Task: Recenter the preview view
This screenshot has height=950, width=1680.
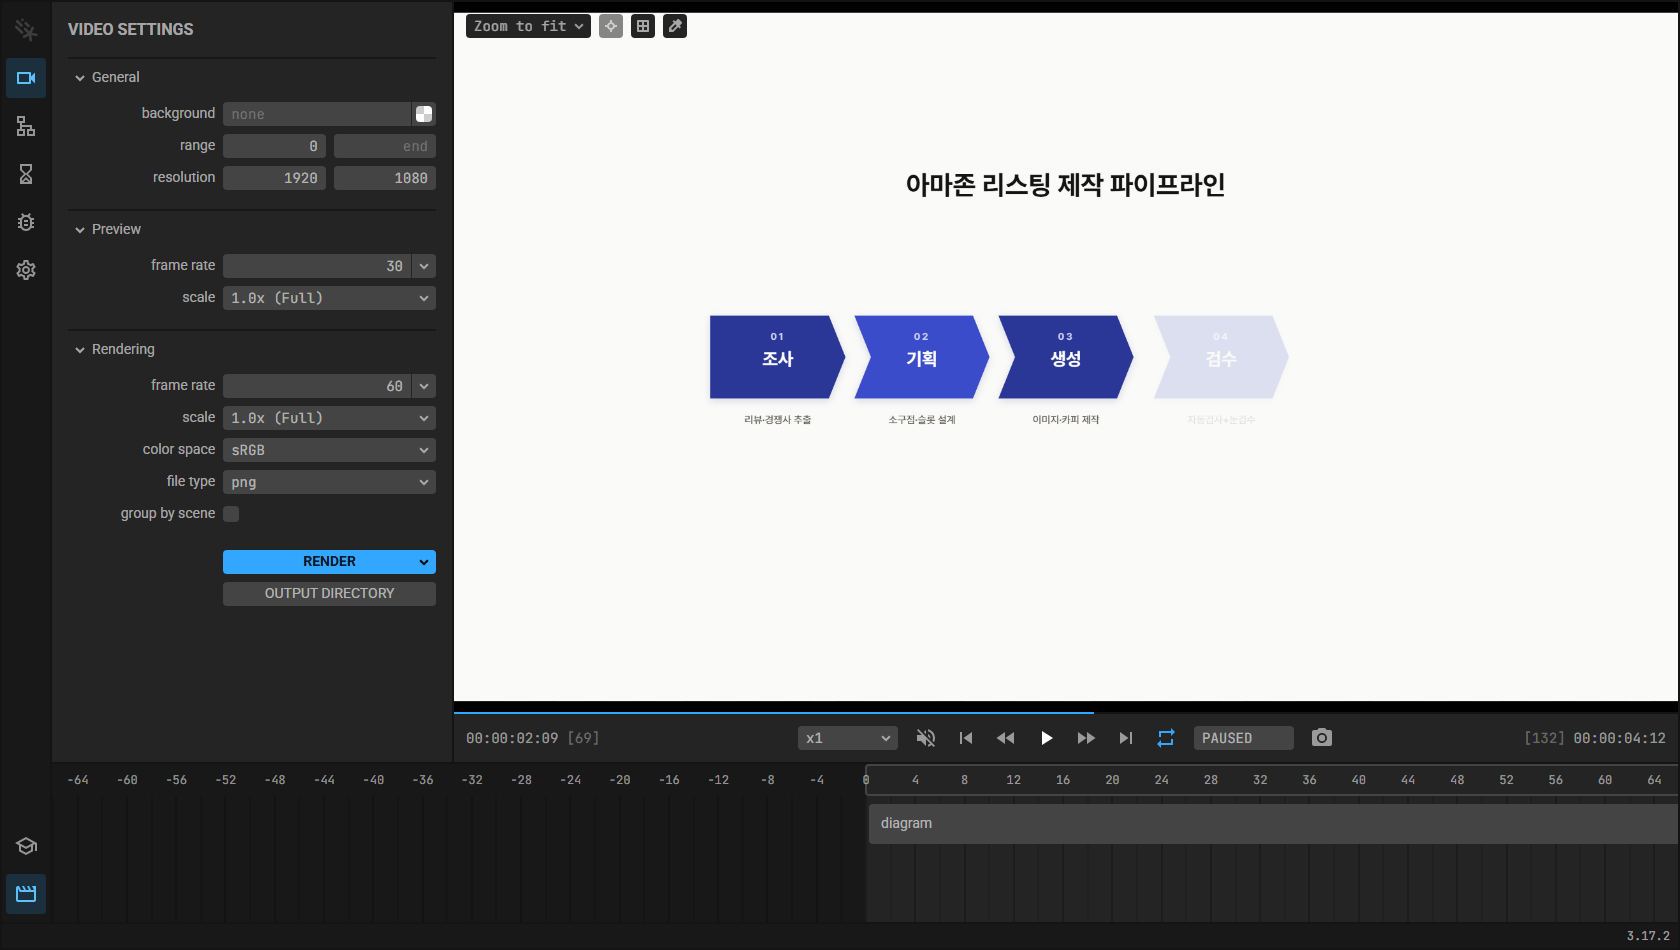Action: [611, 26]
